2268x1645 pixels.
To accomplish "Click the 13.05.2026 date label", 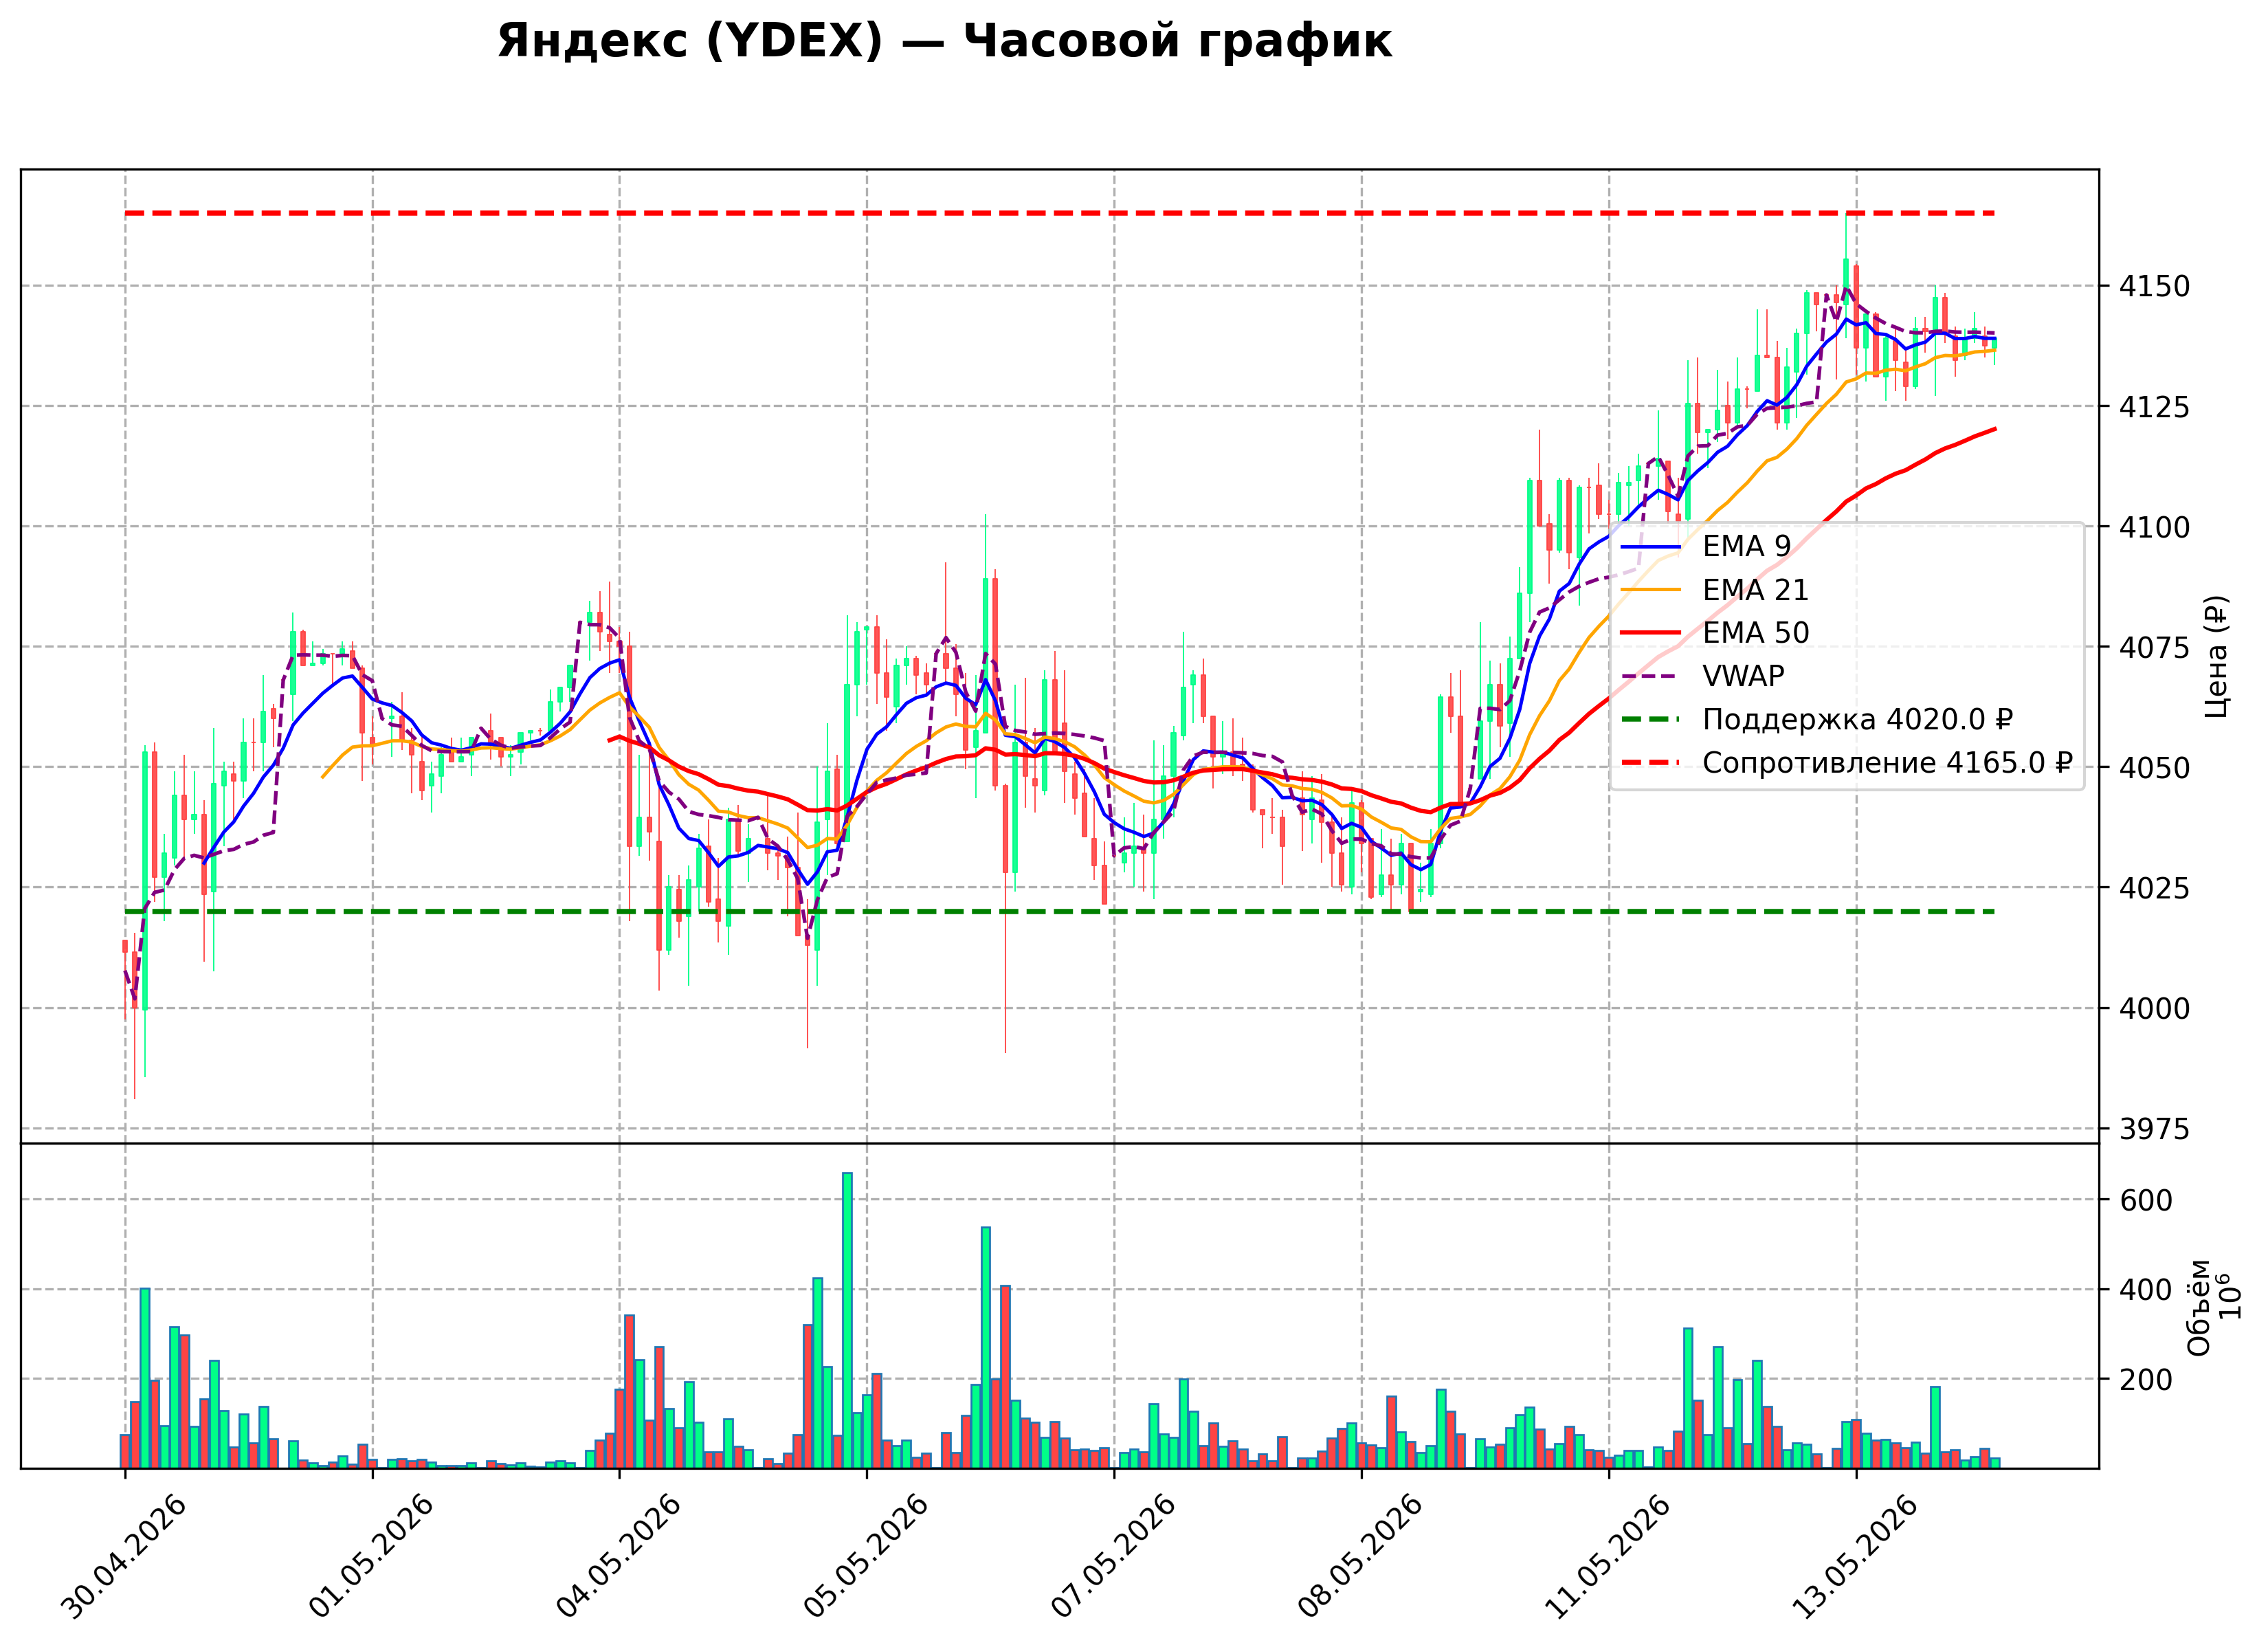I will 1855,1558.
